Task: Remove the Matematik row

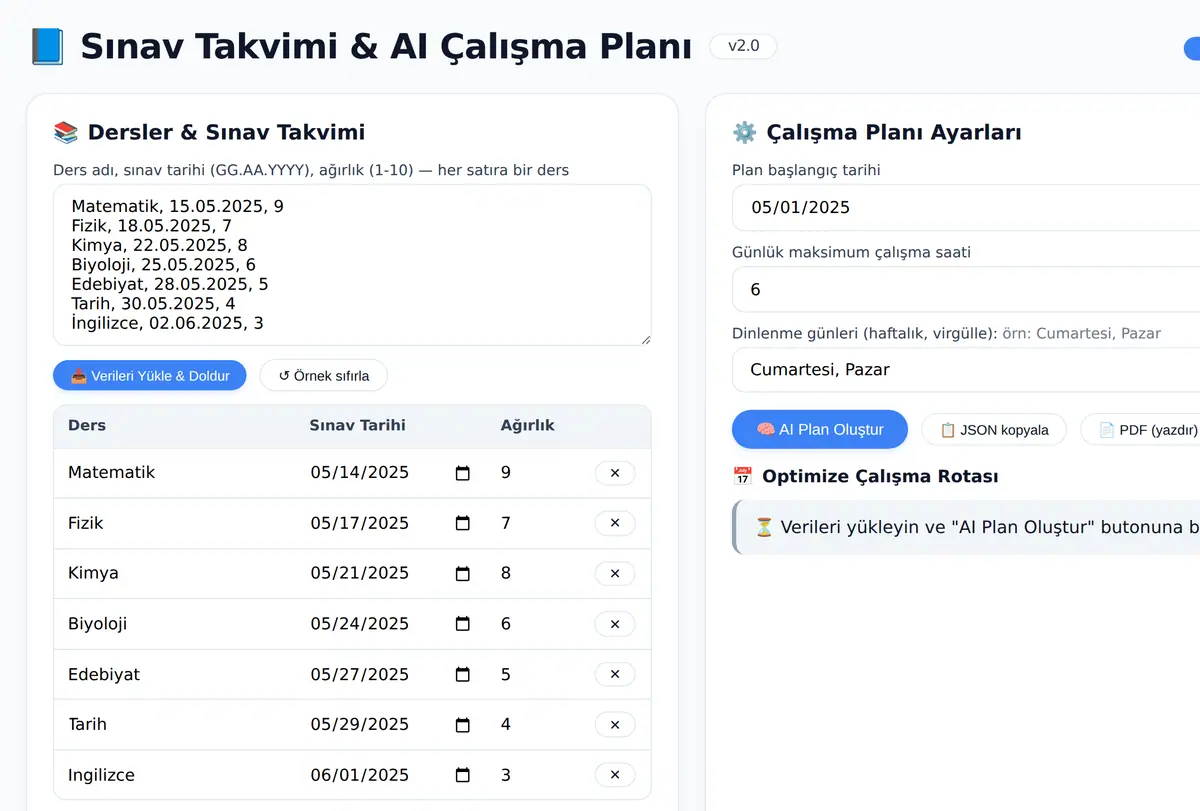Action: (615, 473)
